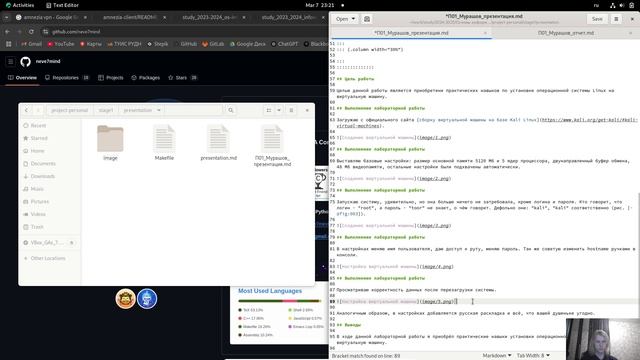Switch to П01_Мурашов_отчет.md editor tab
Image resolution: width=640 pixels, height=360 pixels.
tap(566, 33)
